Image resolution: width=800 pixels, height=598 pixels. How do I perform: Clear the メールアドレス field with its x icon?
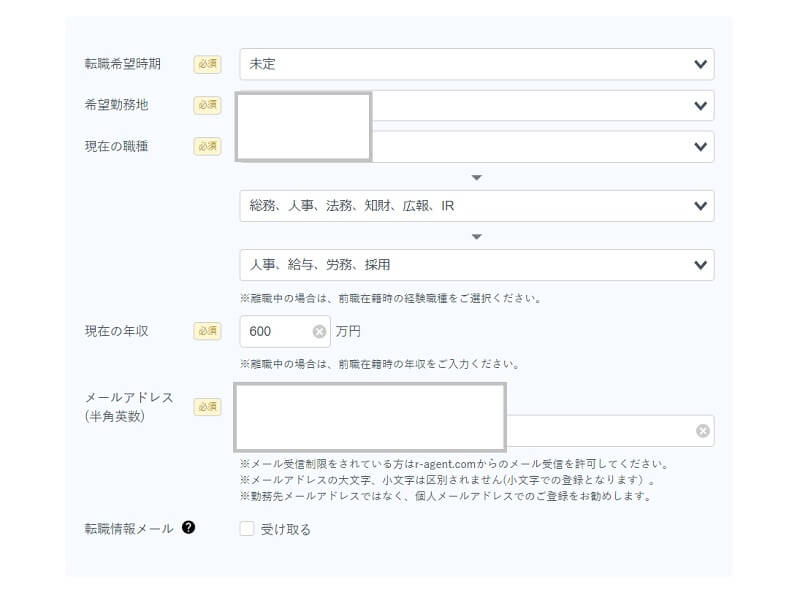click(x=703, y=431)
